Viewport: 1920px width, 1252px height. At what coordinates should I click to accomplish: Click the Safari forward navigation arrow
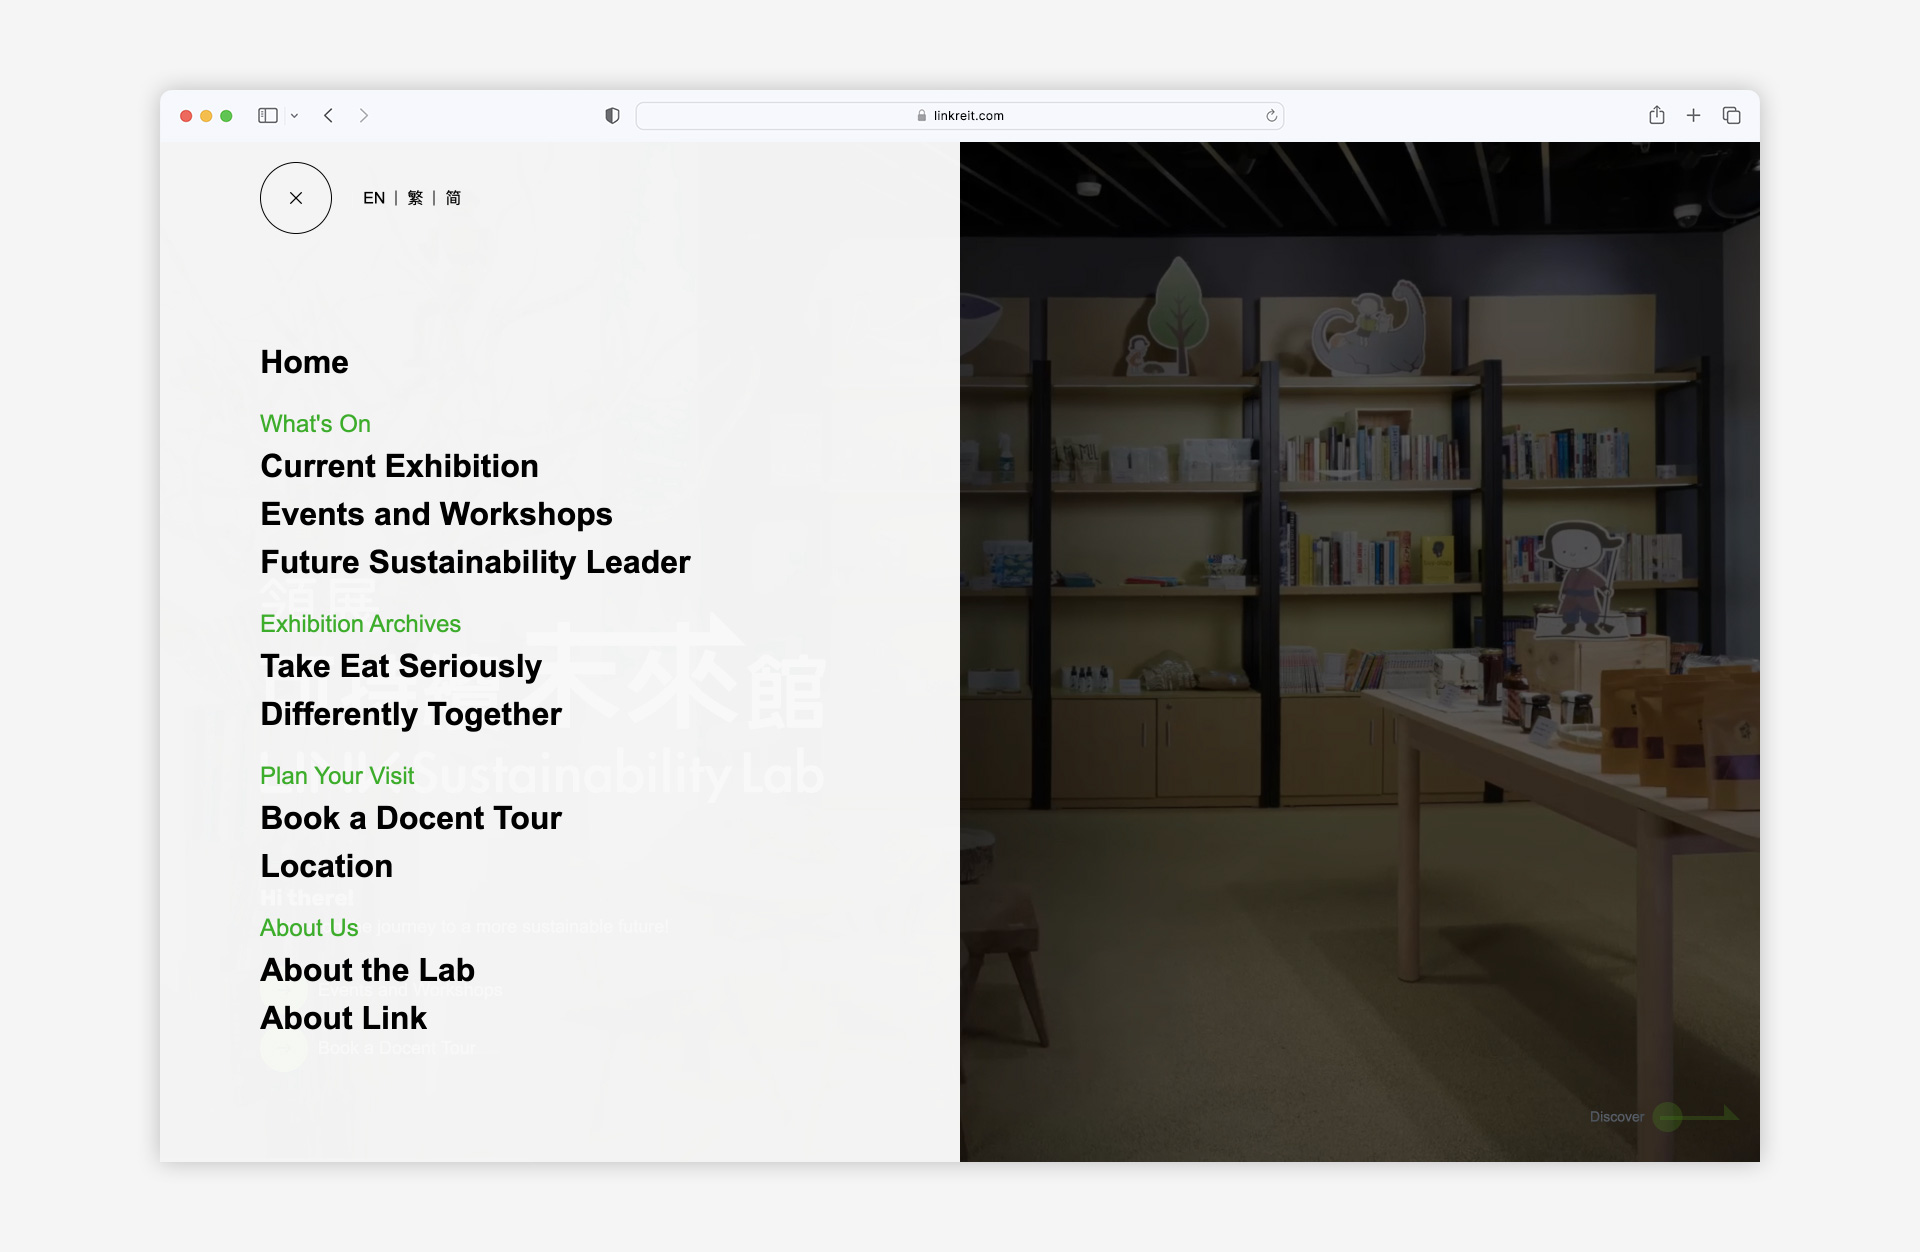pos(367,116)
